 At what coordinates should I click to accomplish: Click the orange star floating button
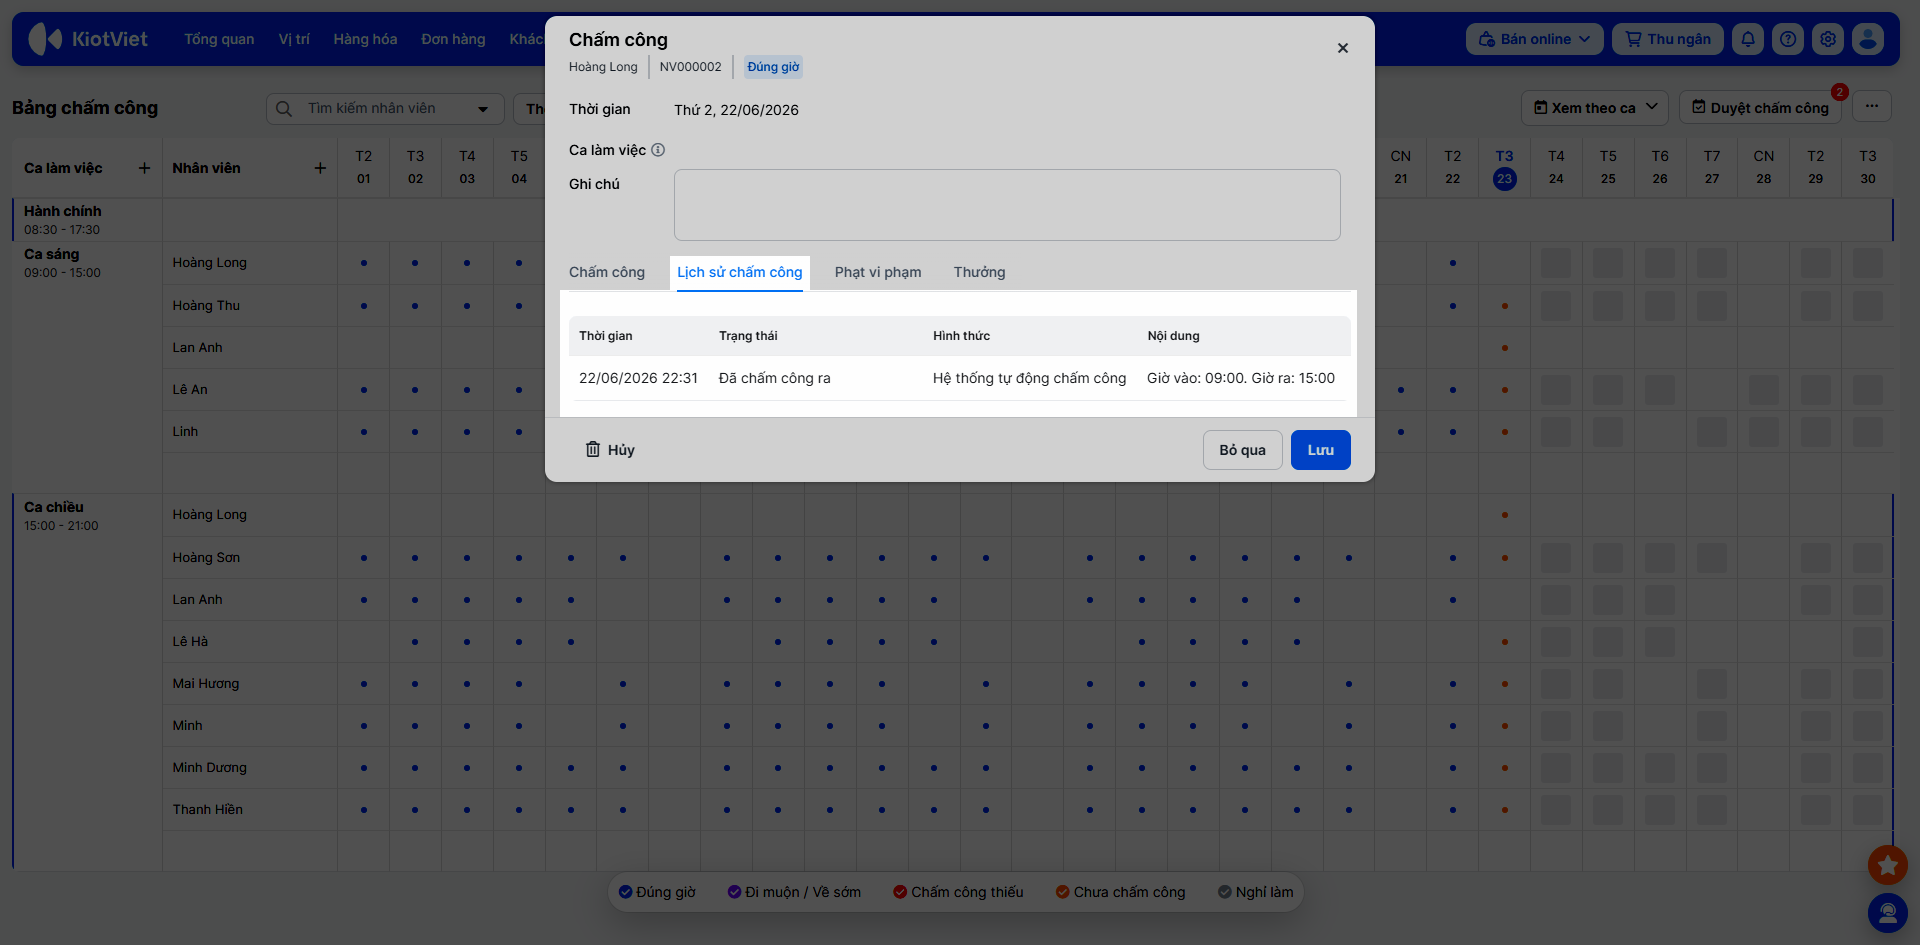1888,864
